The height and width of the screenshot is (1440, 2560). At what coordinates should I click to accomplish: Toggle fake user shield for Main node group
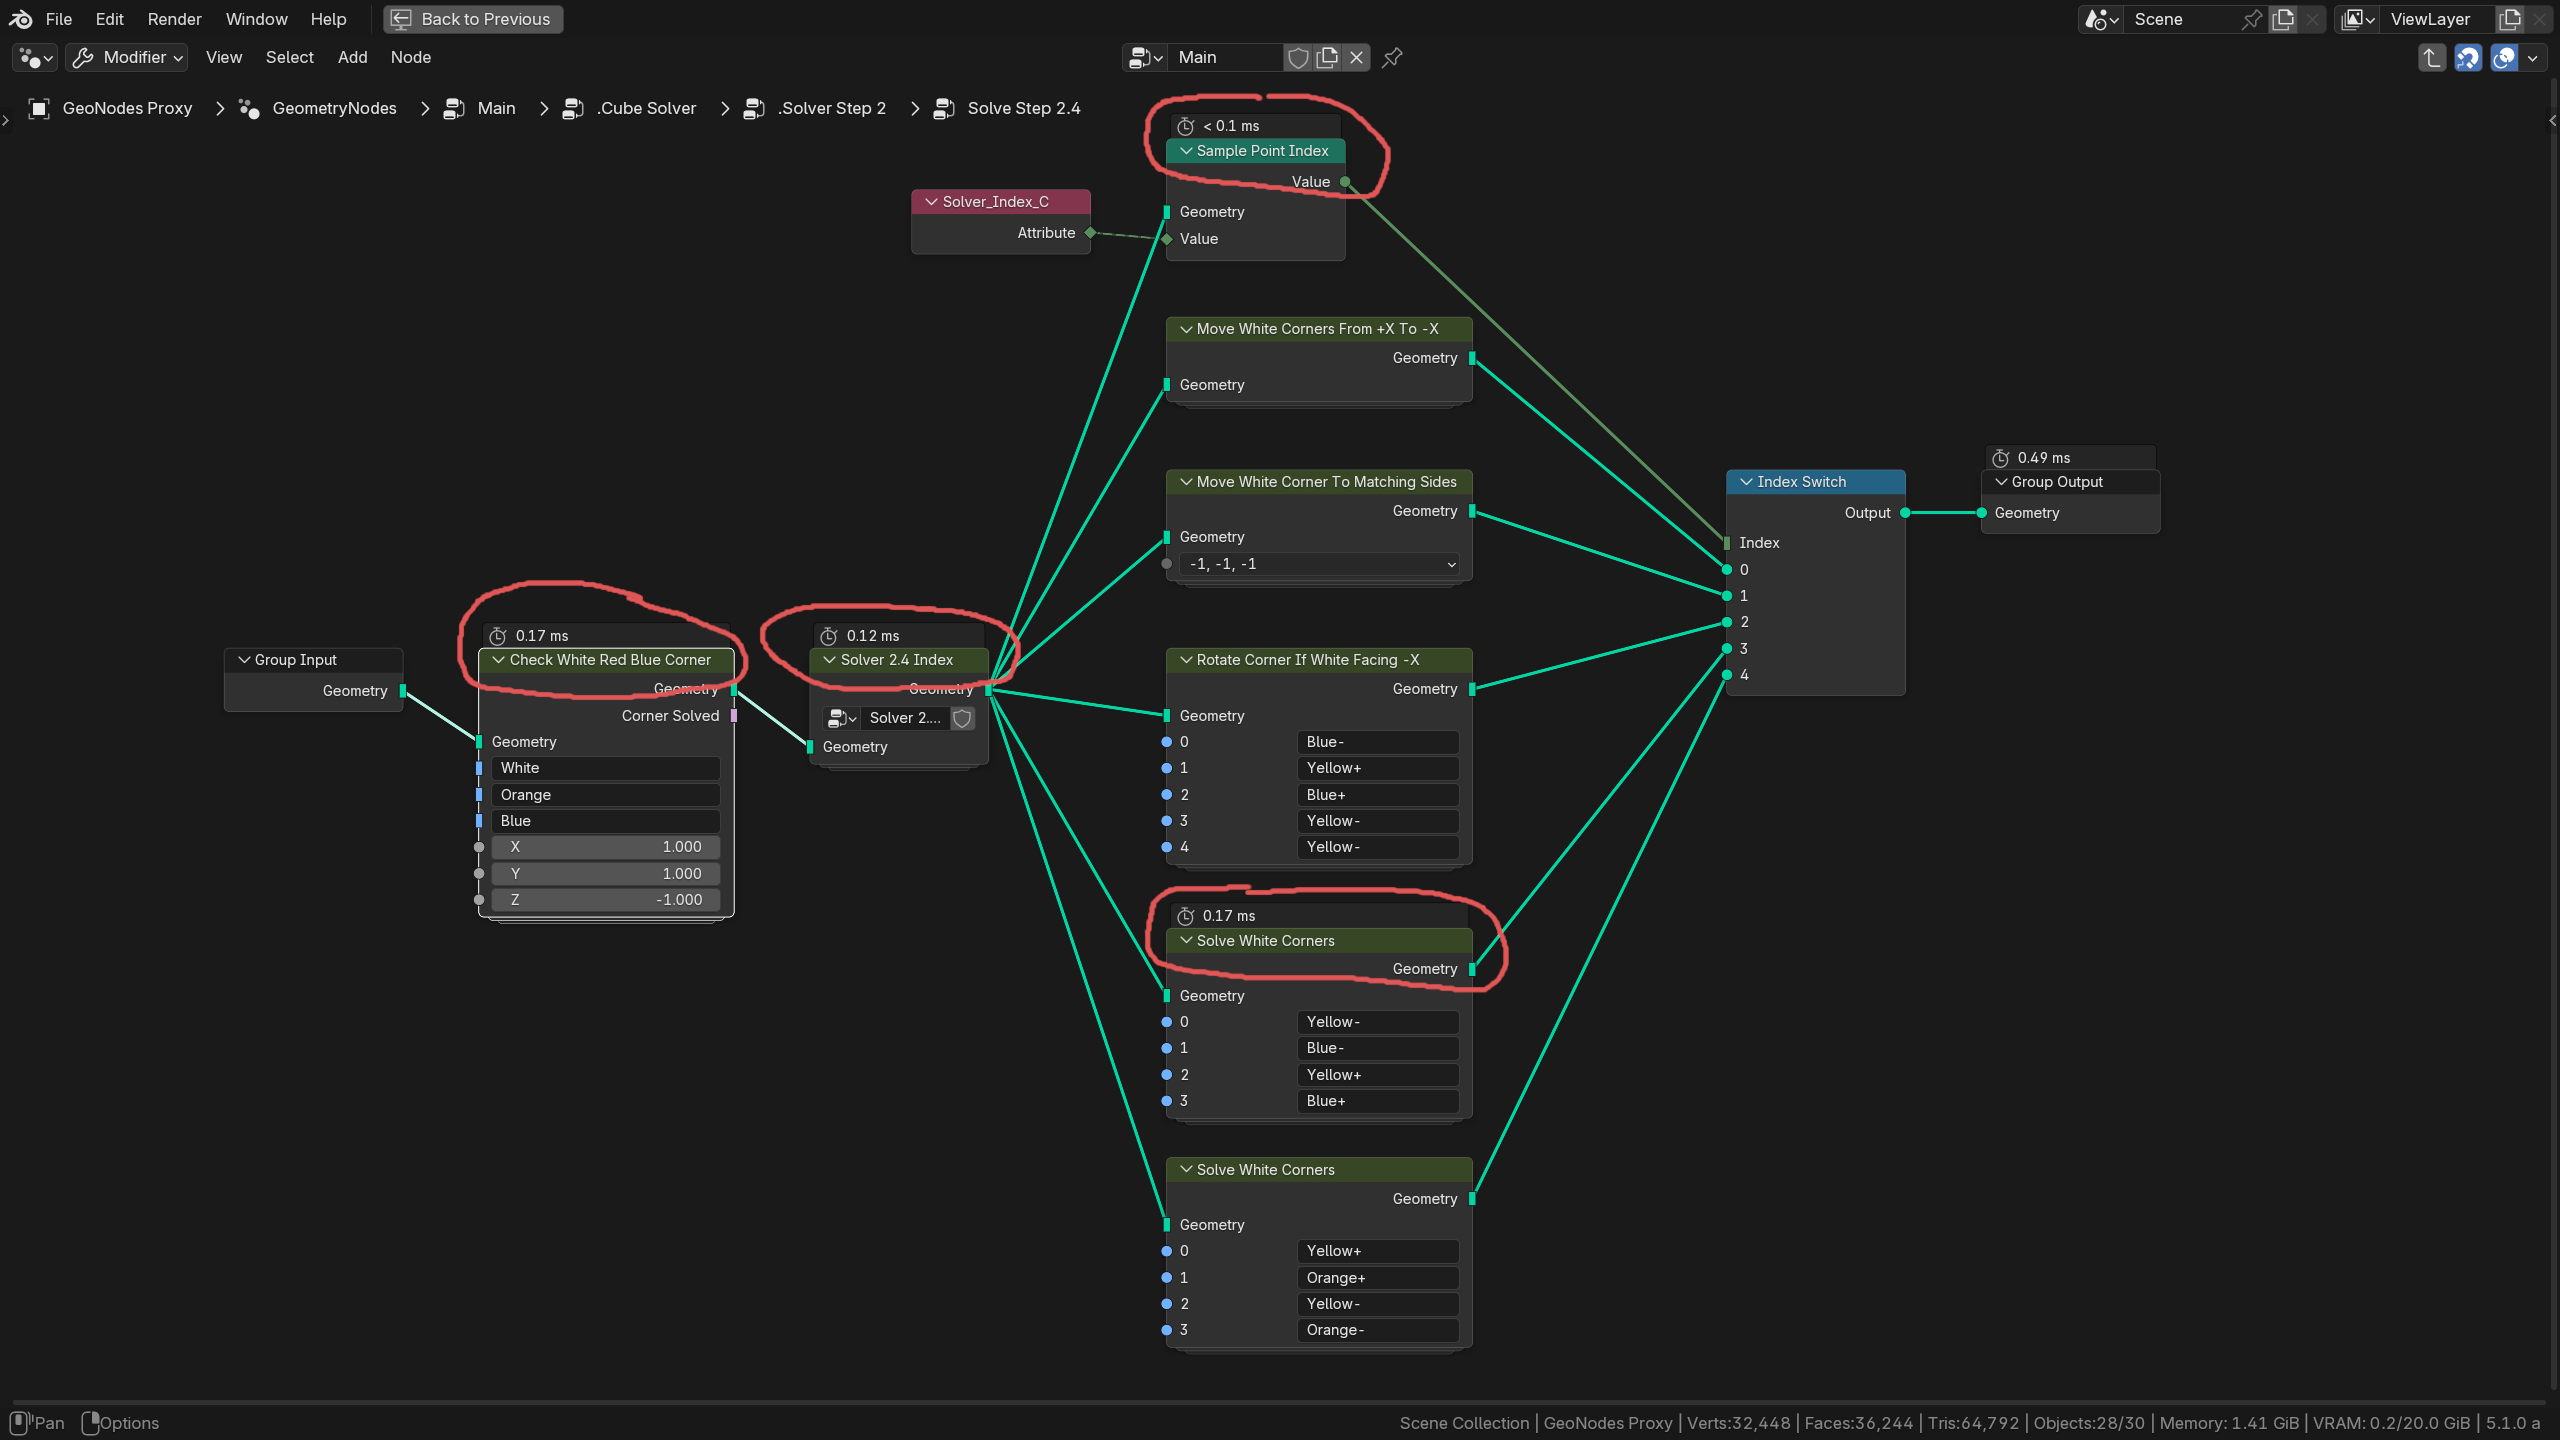1298,58
